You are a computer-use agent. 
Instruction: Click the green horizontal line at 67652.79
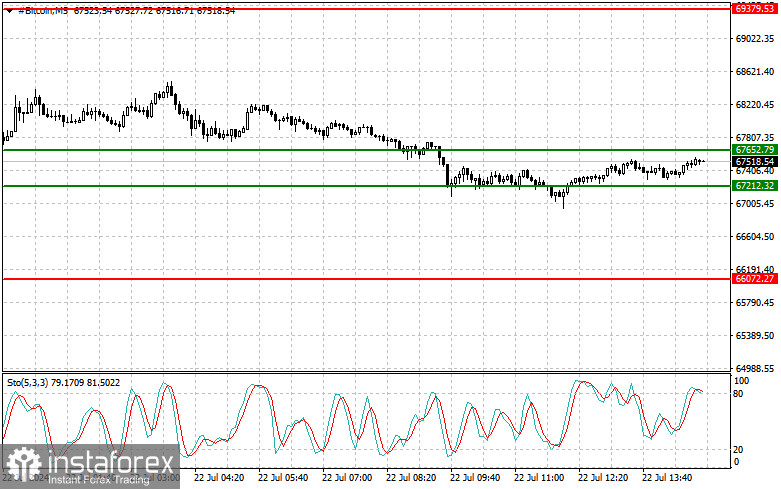tap(367, 149)
